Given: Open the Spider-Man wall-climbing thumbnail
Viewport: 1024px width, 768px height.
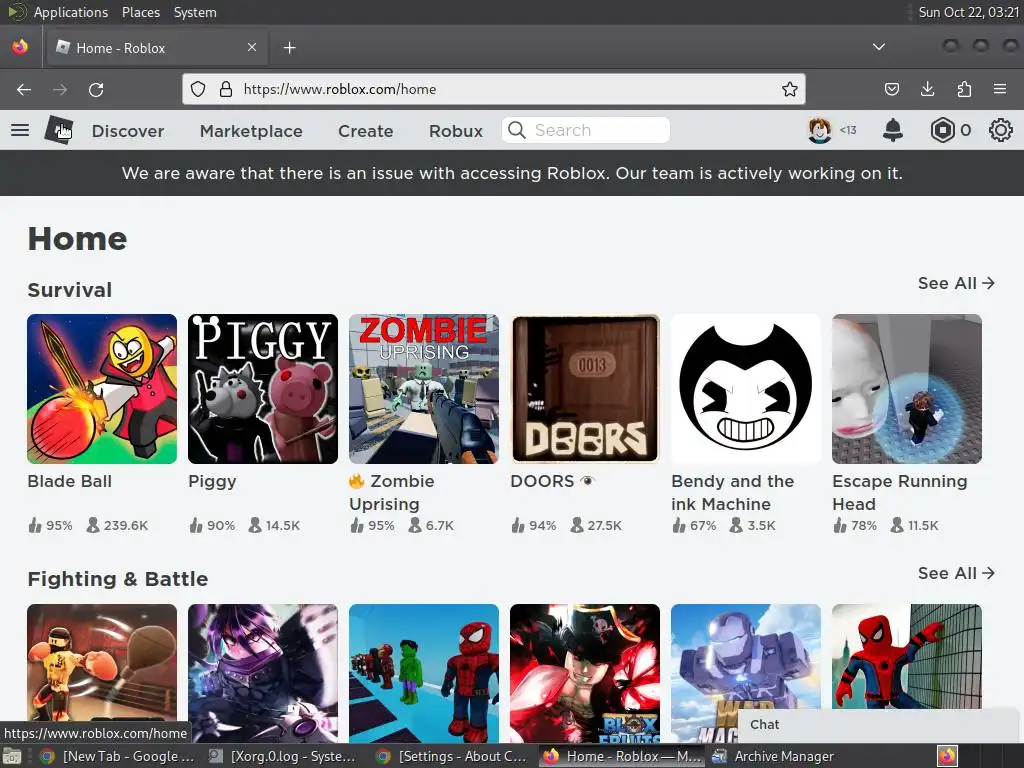Looking at the screenshot, I should (x=906, y=656).
